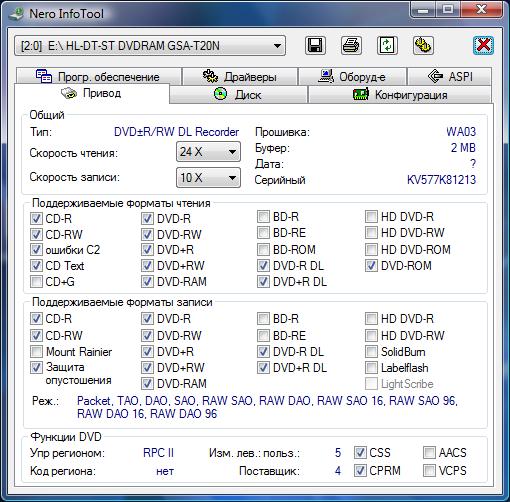Toggle CD Text checkbox

pos(36,266)
